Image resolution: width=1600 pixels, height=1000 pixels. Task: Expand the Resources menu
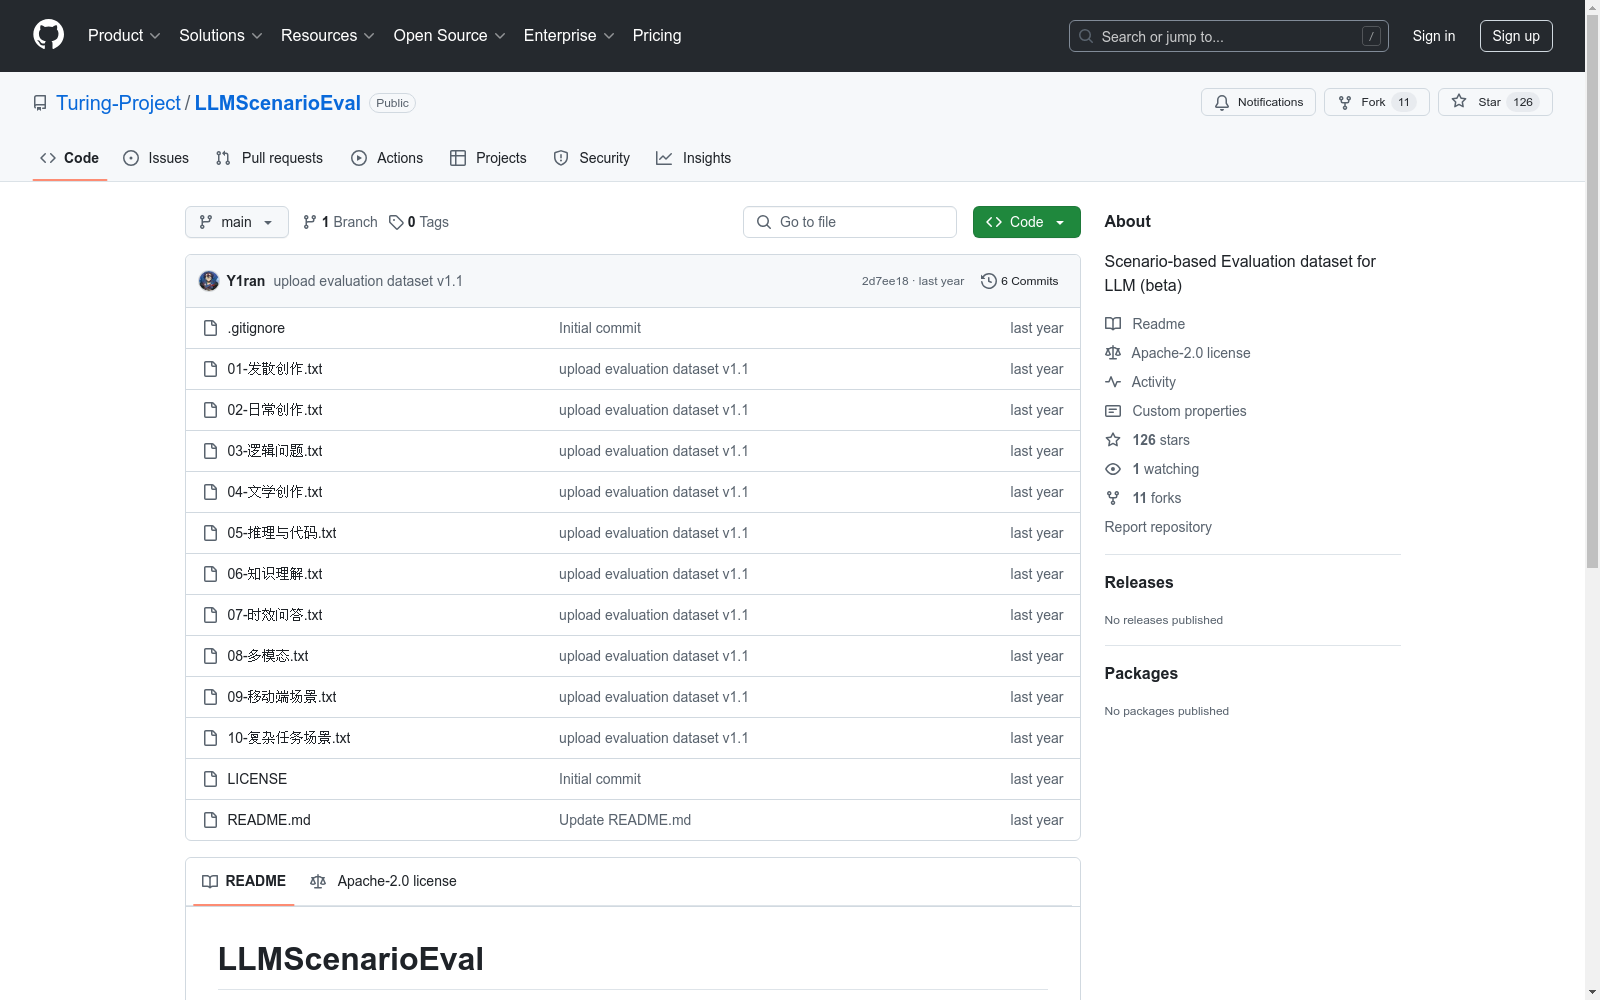[328, 36]
